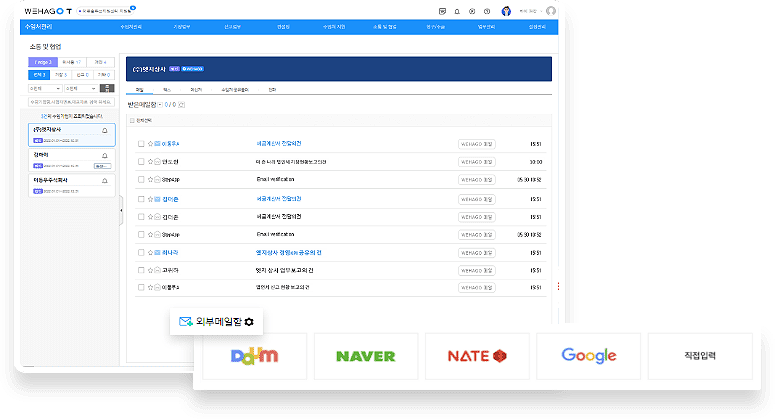
Task: Click the WEHAGO T logo
Action: (48, 11)
